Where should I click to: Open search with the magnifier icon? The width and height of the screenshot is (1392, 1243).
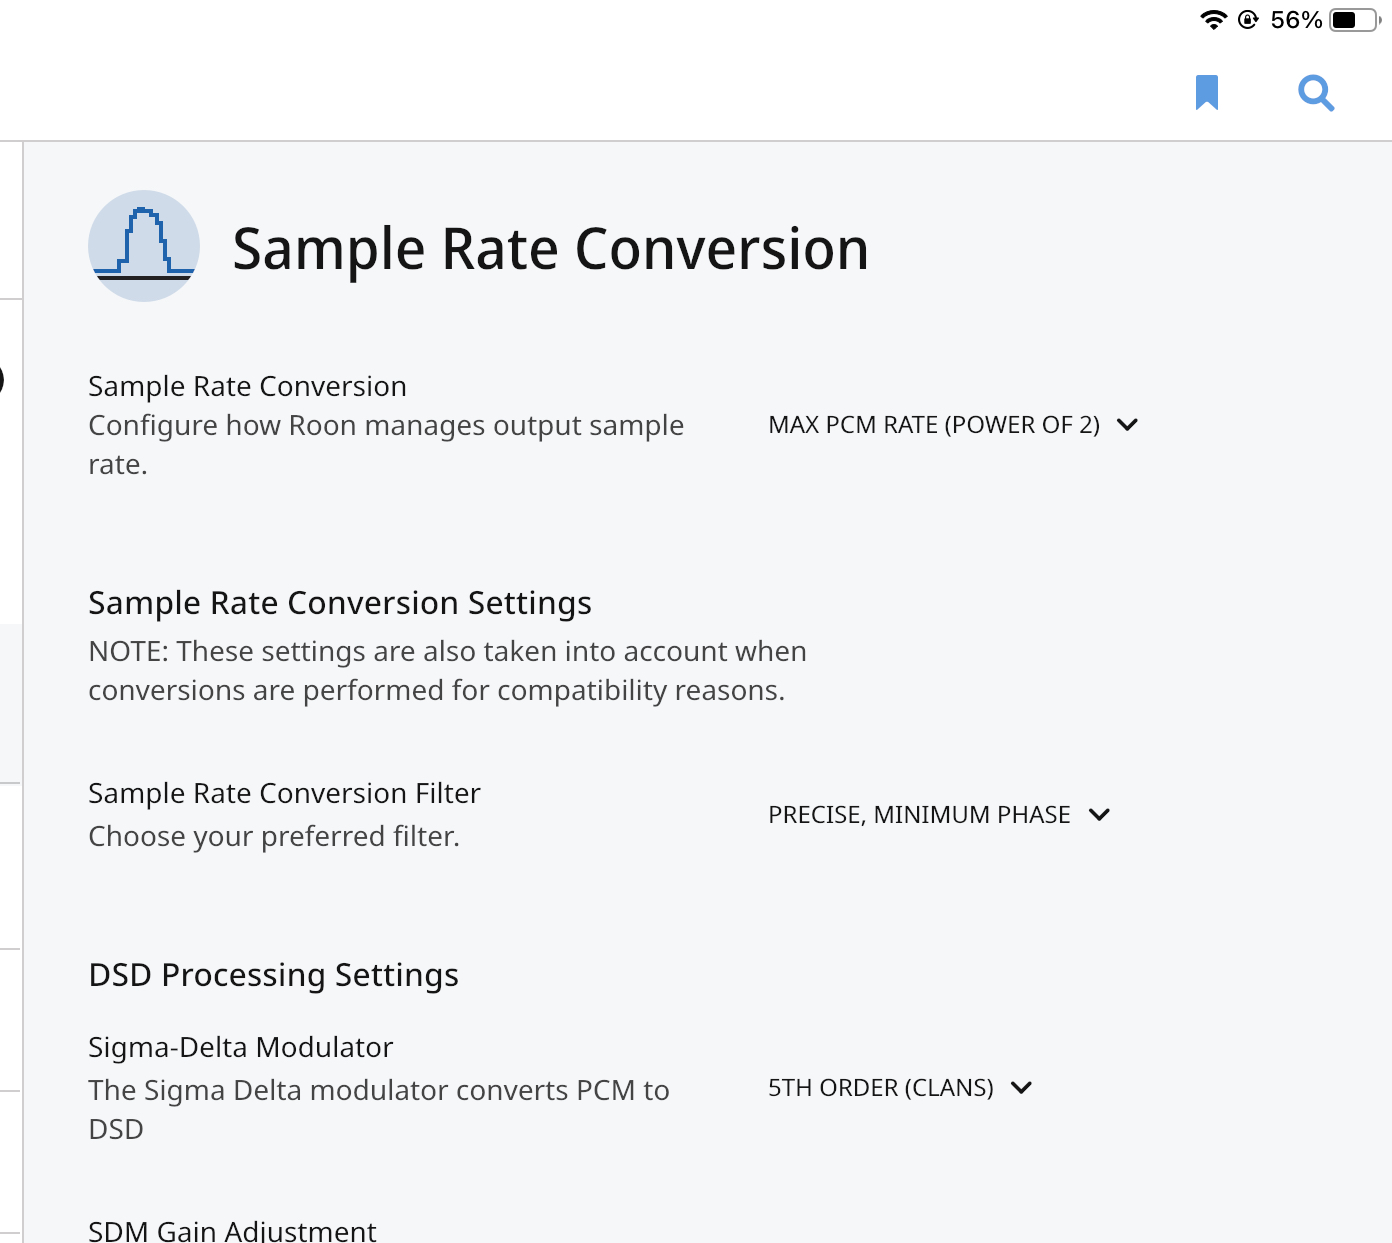tap(1316, 93)
